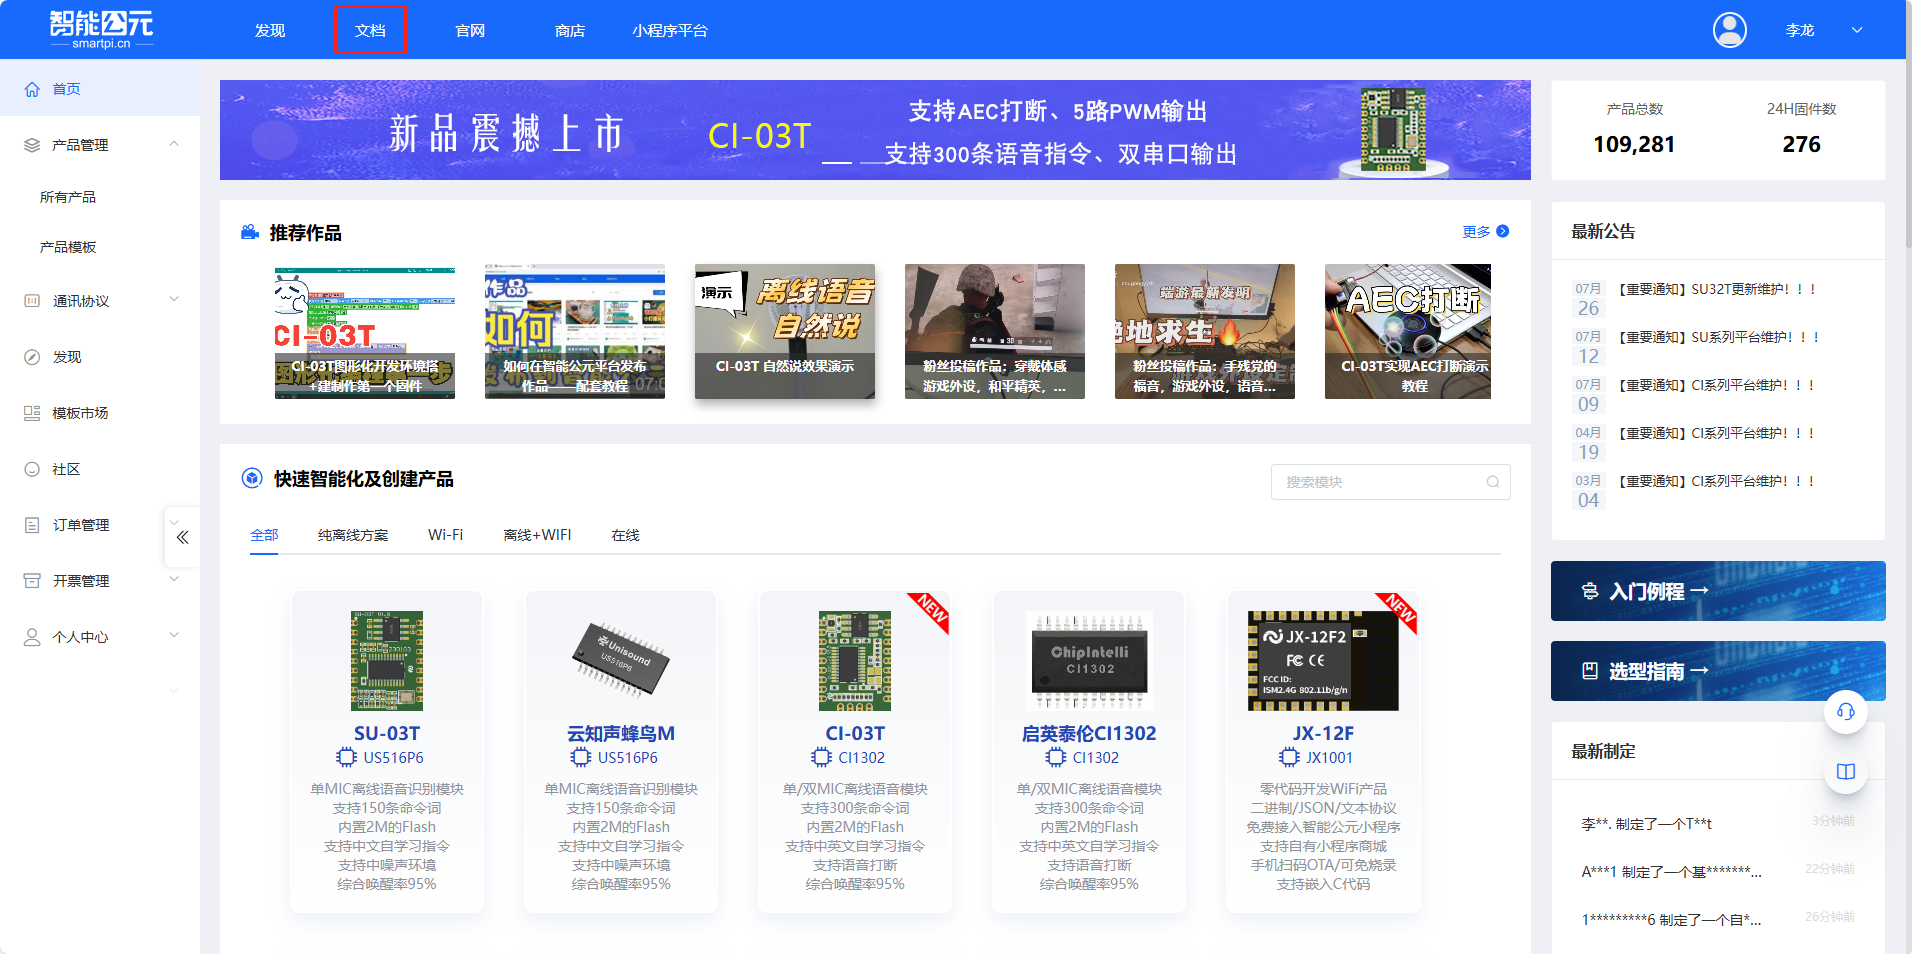The image size is (1912, 954).
Task: Click the floating documentation book icon
Action: 1845,771
